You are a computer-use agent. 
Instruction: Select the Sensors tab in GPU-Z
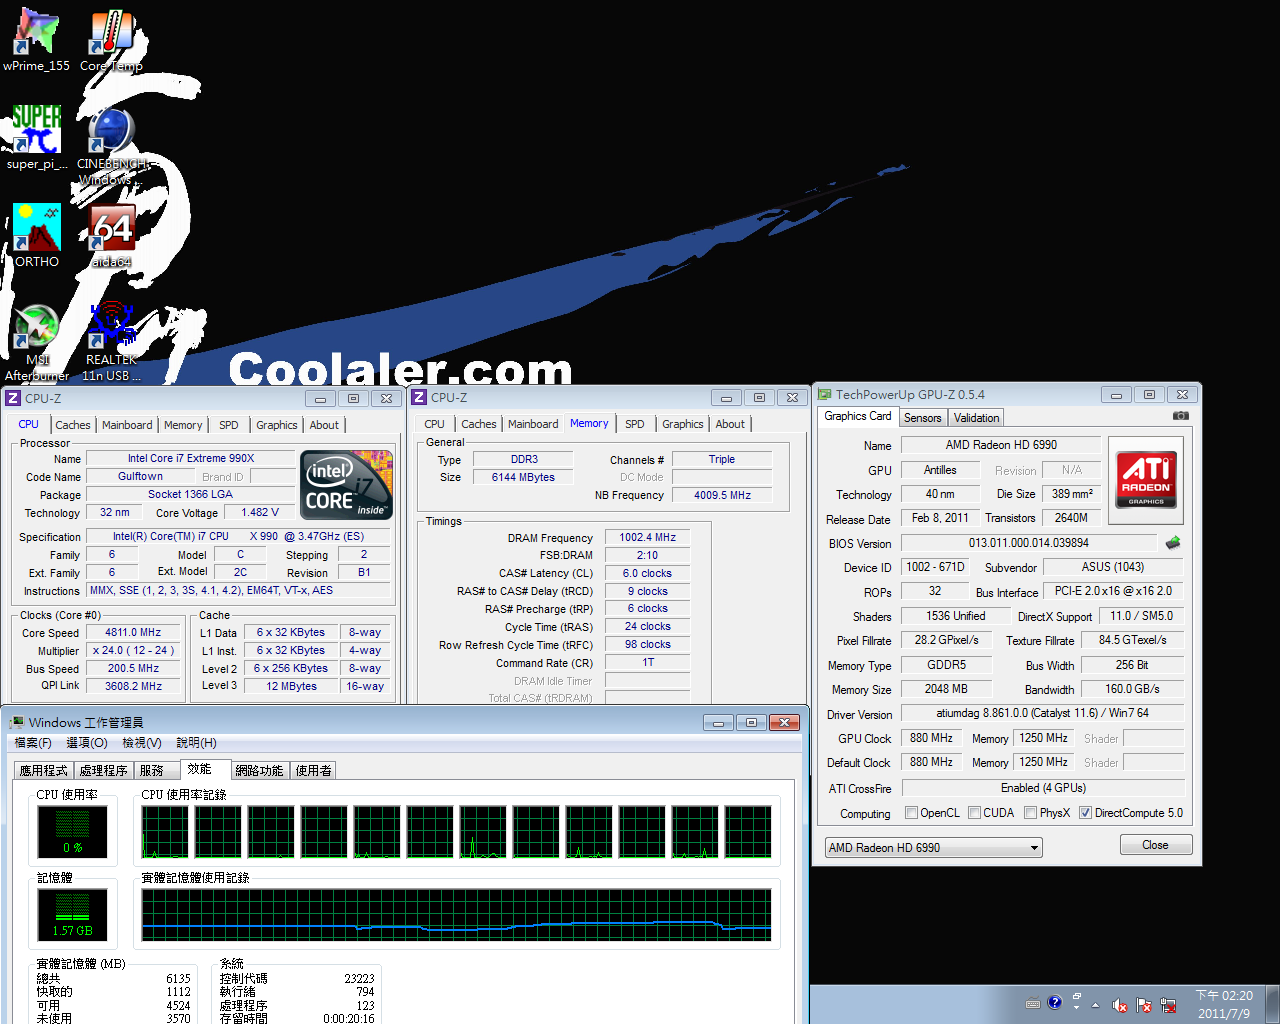(x=923, y=418)
